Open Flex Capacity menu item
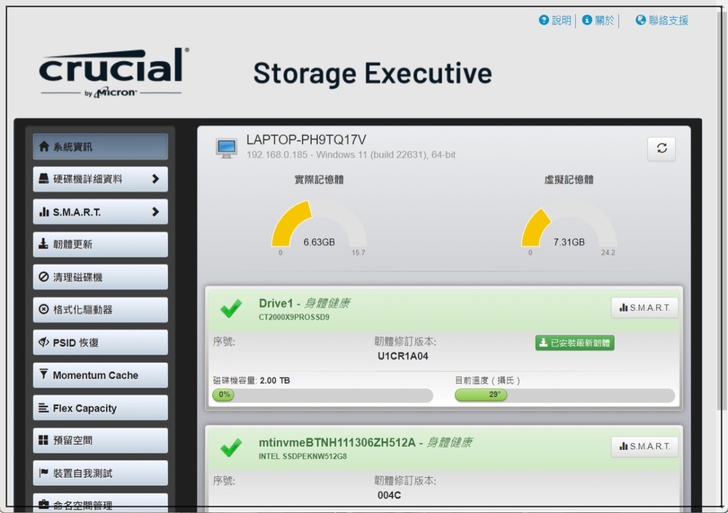The height and width of the screenshot is (513, 728). point(100,408)
